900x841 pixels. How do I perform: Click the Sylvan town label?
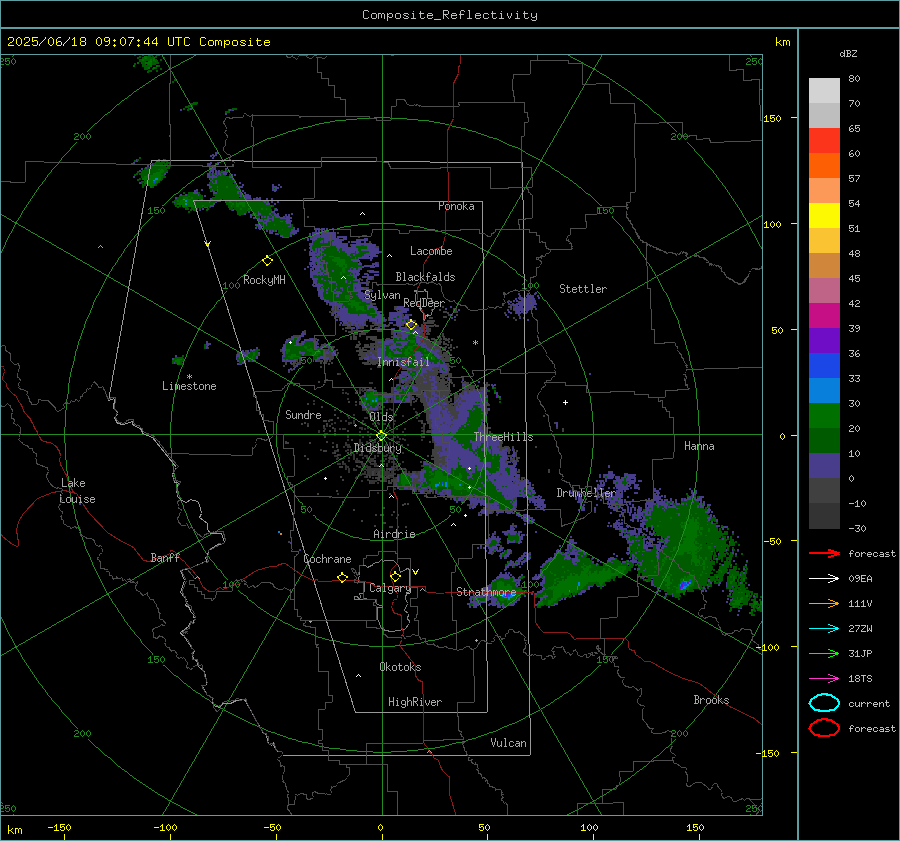click(382, 295)
